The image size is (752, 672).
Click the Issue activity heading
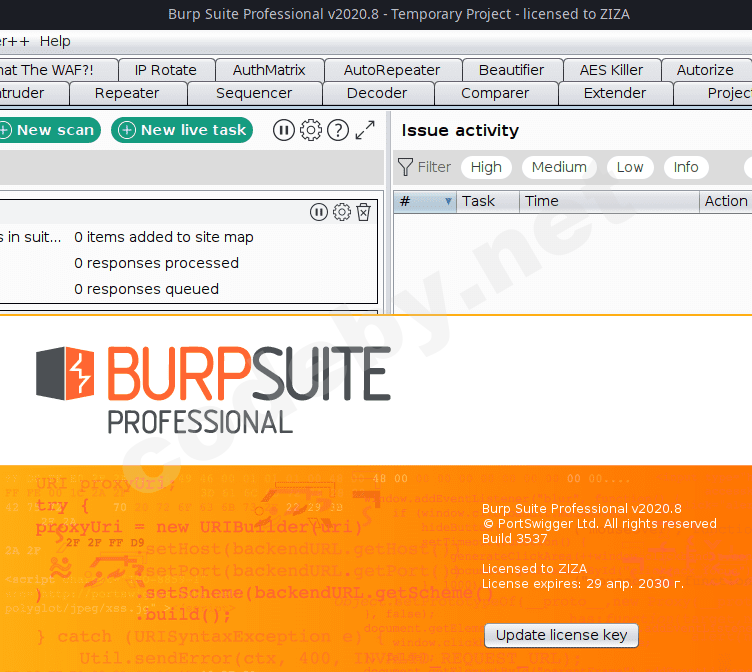460,130
